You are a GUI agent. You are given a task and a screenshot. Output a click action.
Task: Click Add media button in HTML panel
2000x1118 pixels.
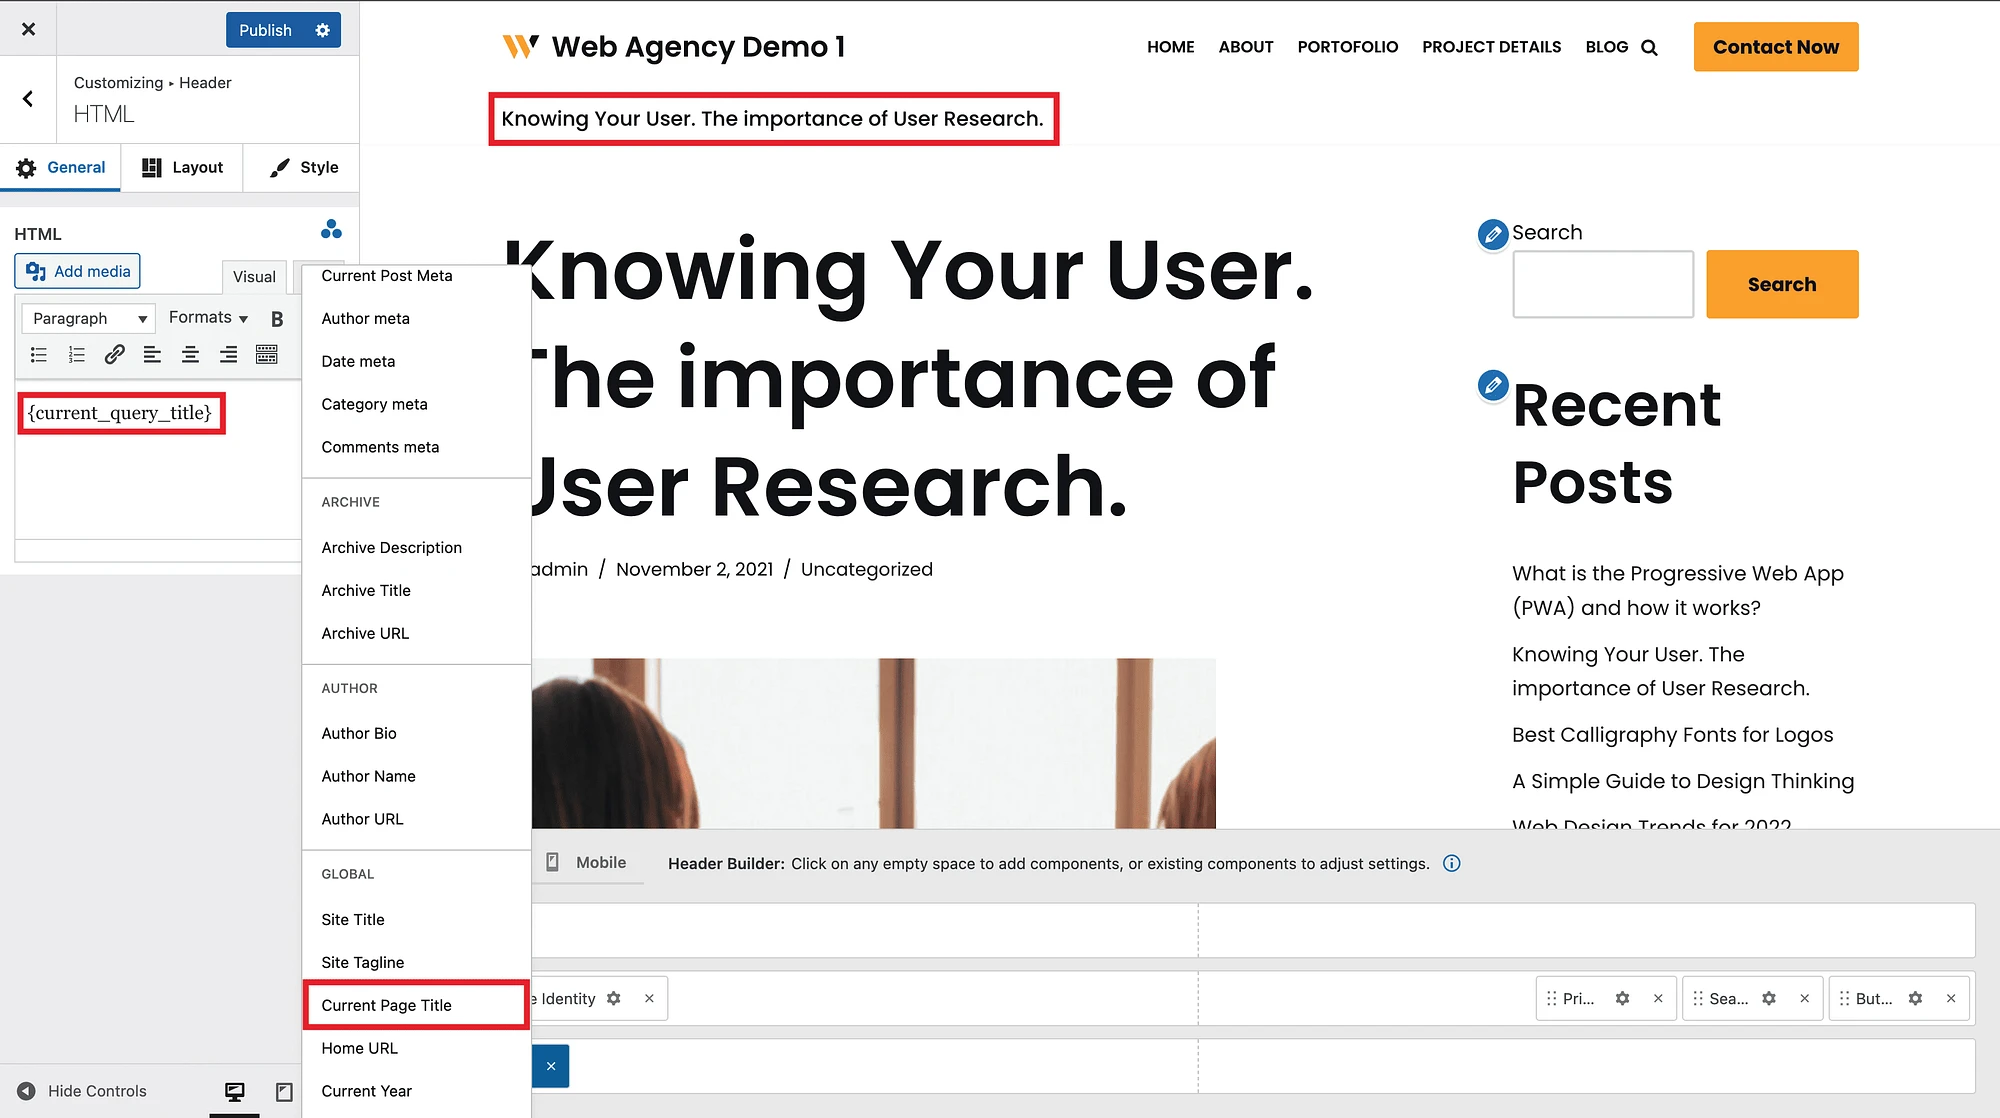(x=77, y=271)
